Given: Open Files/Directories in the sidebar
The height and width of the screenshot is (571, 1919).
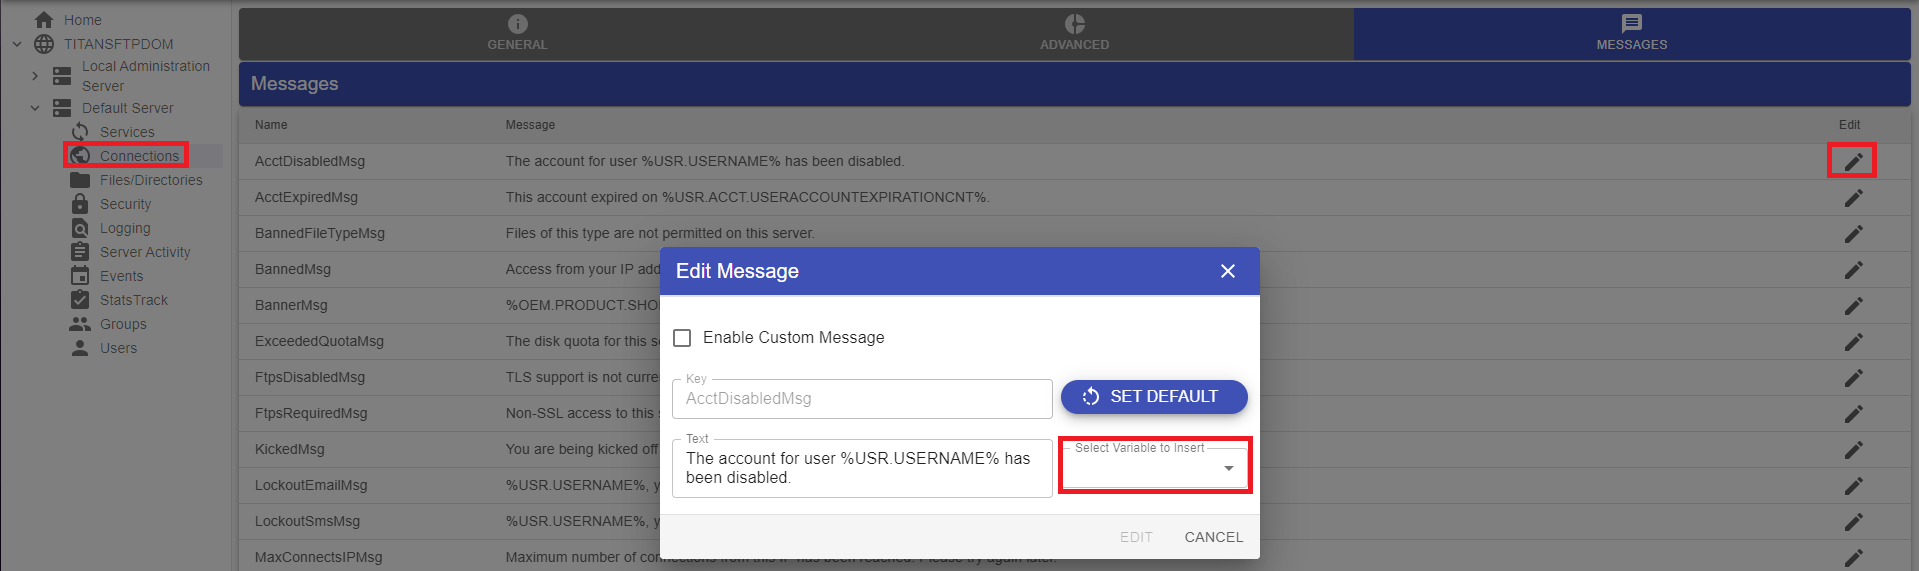Looking at the screenshot, I should point(150,180).
